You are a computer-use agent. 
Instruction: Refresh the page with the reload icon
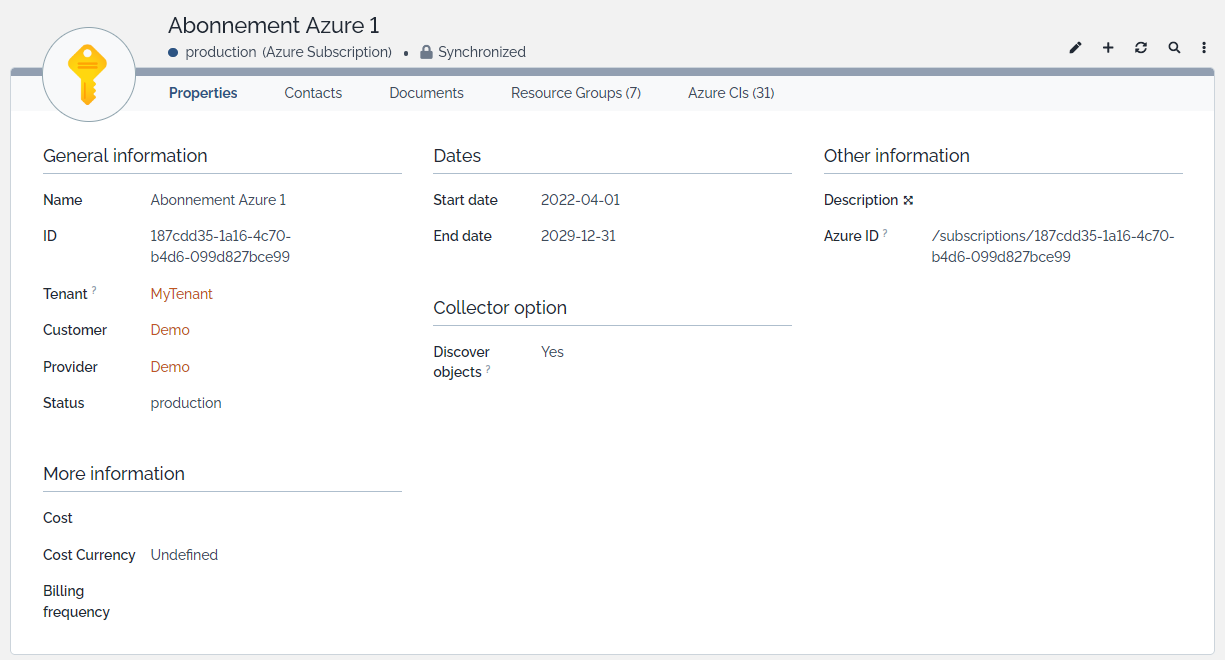pyautogui.click(x=1141, y=48)
